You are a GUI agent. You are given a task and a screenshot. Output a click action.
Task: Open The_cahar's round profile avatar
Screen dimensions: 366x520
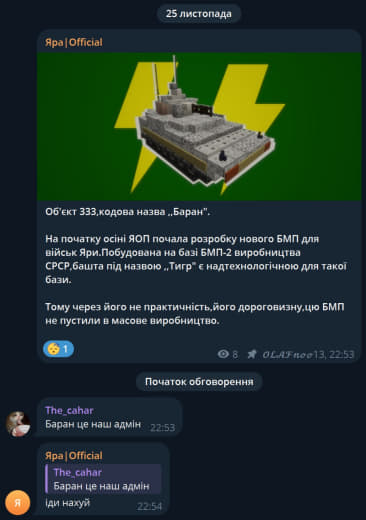click(x=18, y=424)
